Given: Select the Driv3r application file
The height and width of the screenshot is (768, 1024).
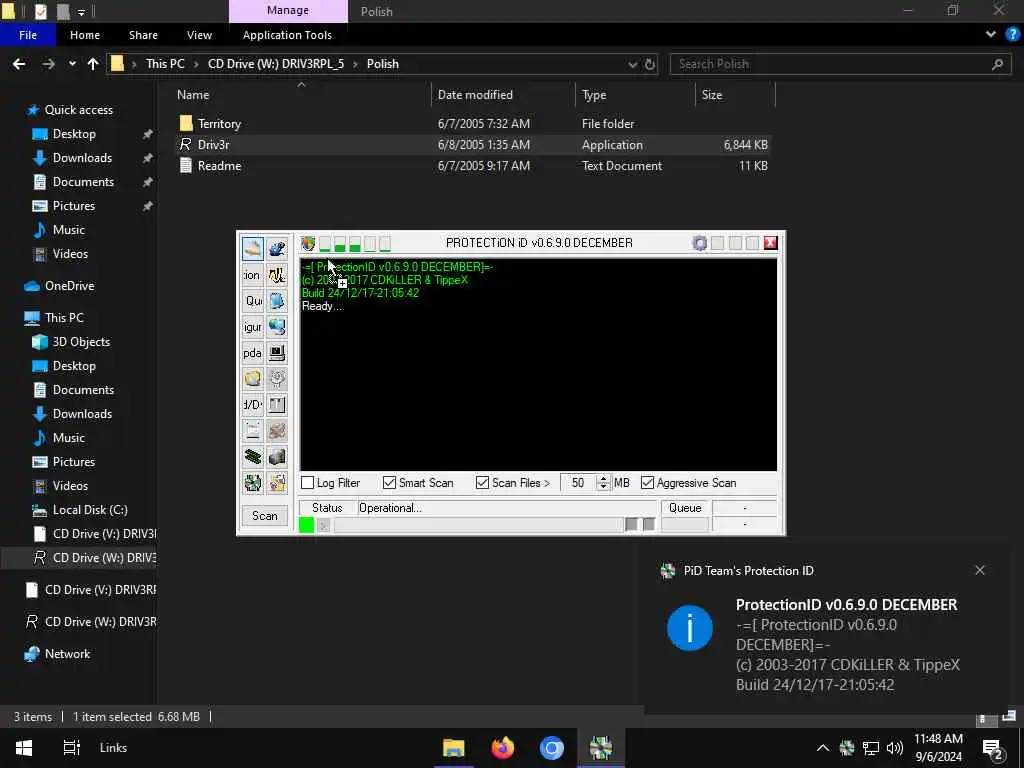Looking at the screenshot, I should [x=473, y=144].
